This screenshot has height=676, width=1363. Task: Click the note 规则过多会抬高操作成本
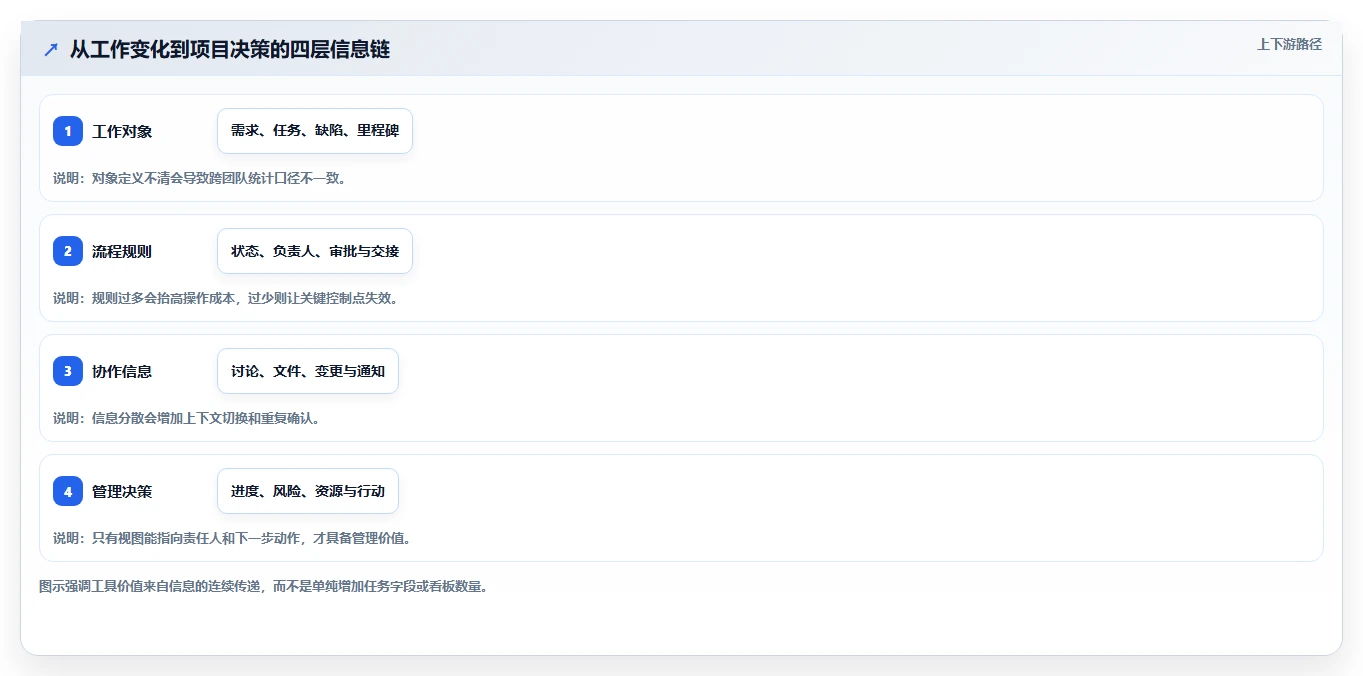tap(165, 298)
